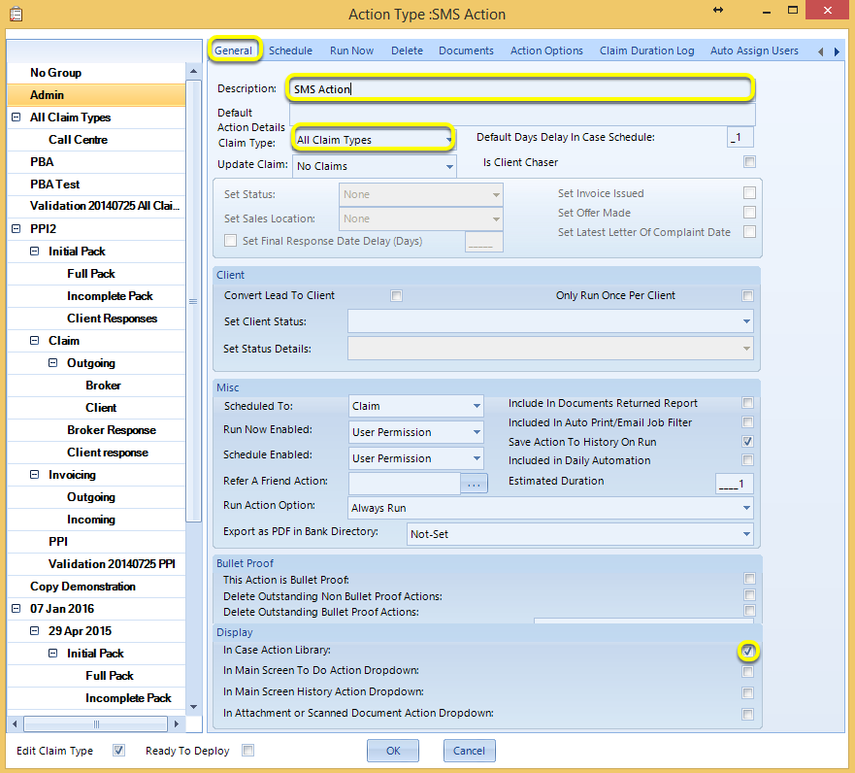Enable Delete Outstanding Bullet Proof Actions
Image resolution: width=855 pixels, height=773 pixels.
point(750,611)
